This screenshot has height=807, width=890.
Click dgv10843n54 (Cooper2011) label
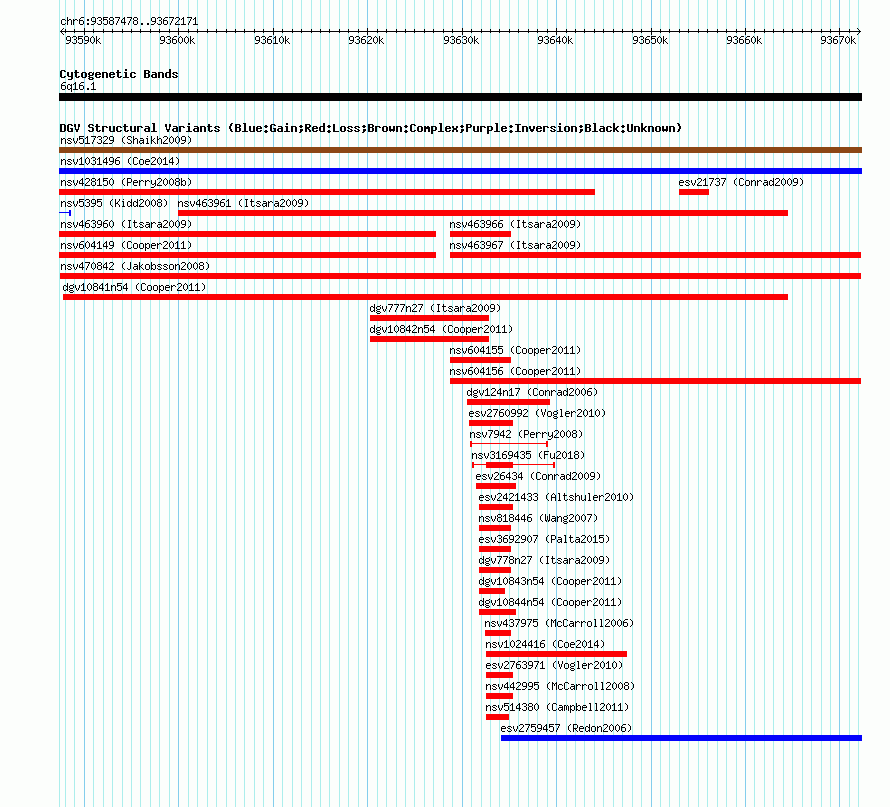(x=550, y=581)
